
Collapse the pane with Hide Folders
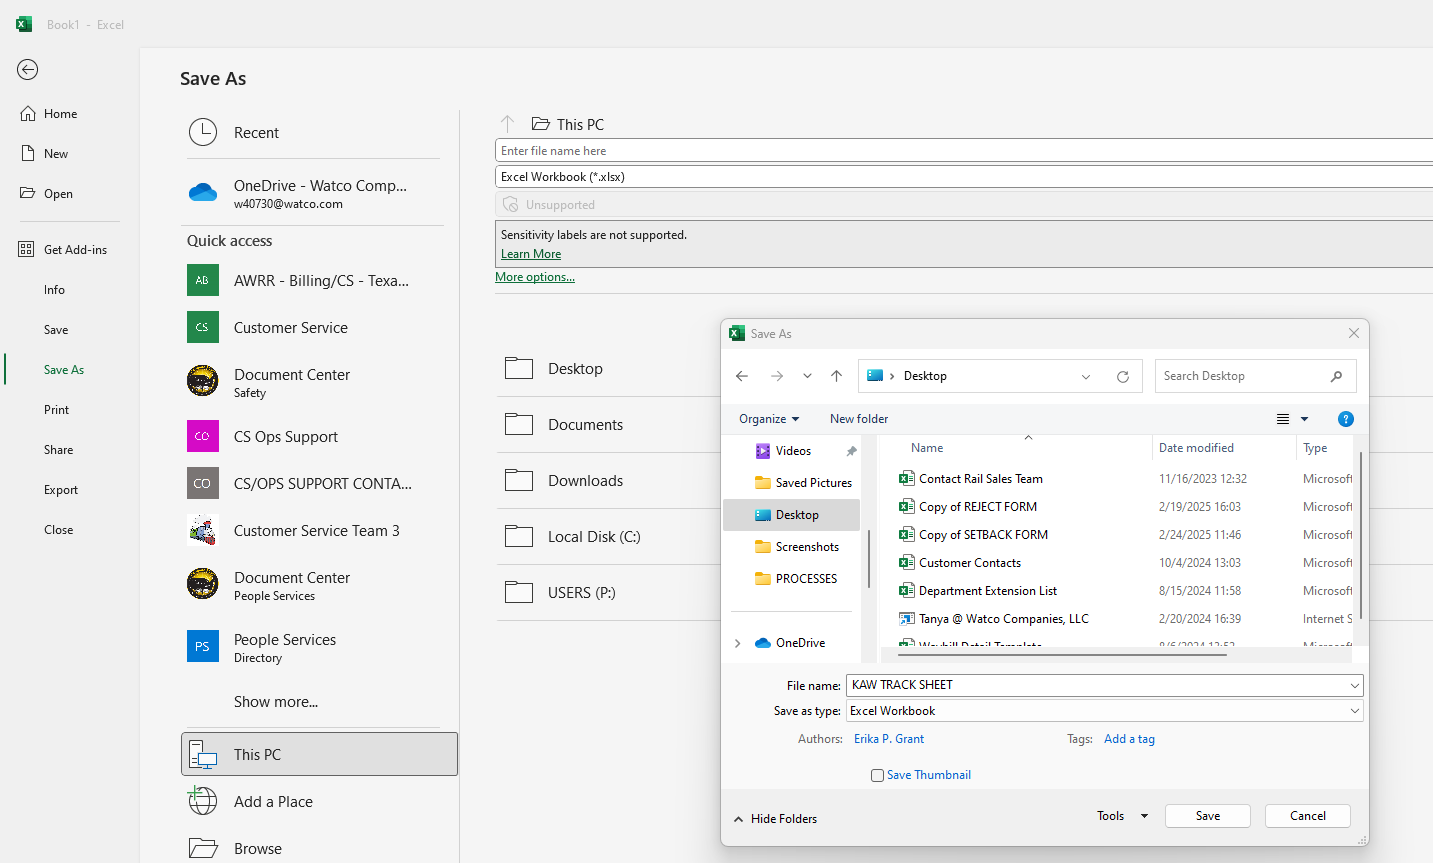(775, 819)
